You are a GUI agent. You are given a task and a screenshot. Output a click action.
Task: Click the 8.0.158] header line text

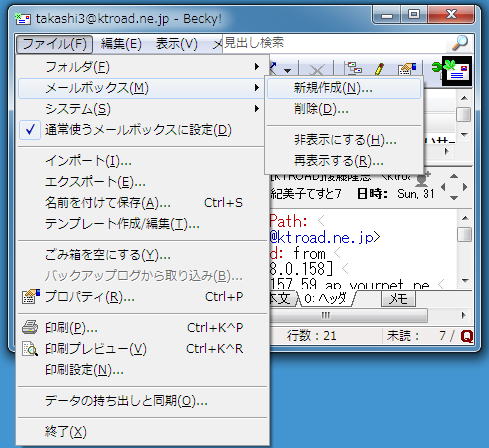tap(301, 269)
